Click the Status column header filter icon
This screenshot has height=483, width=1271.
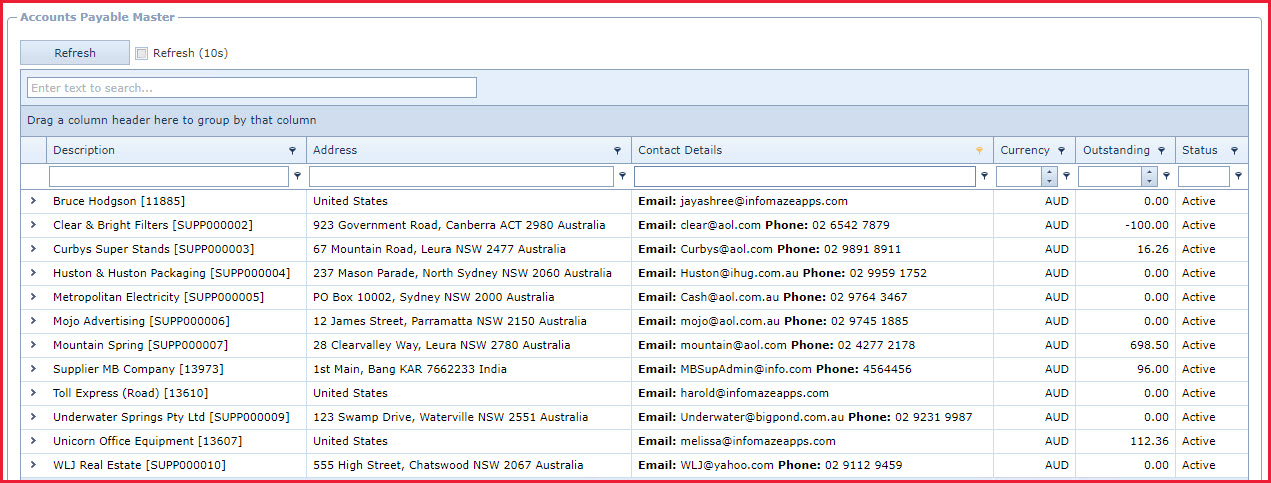pos(1234,151)
